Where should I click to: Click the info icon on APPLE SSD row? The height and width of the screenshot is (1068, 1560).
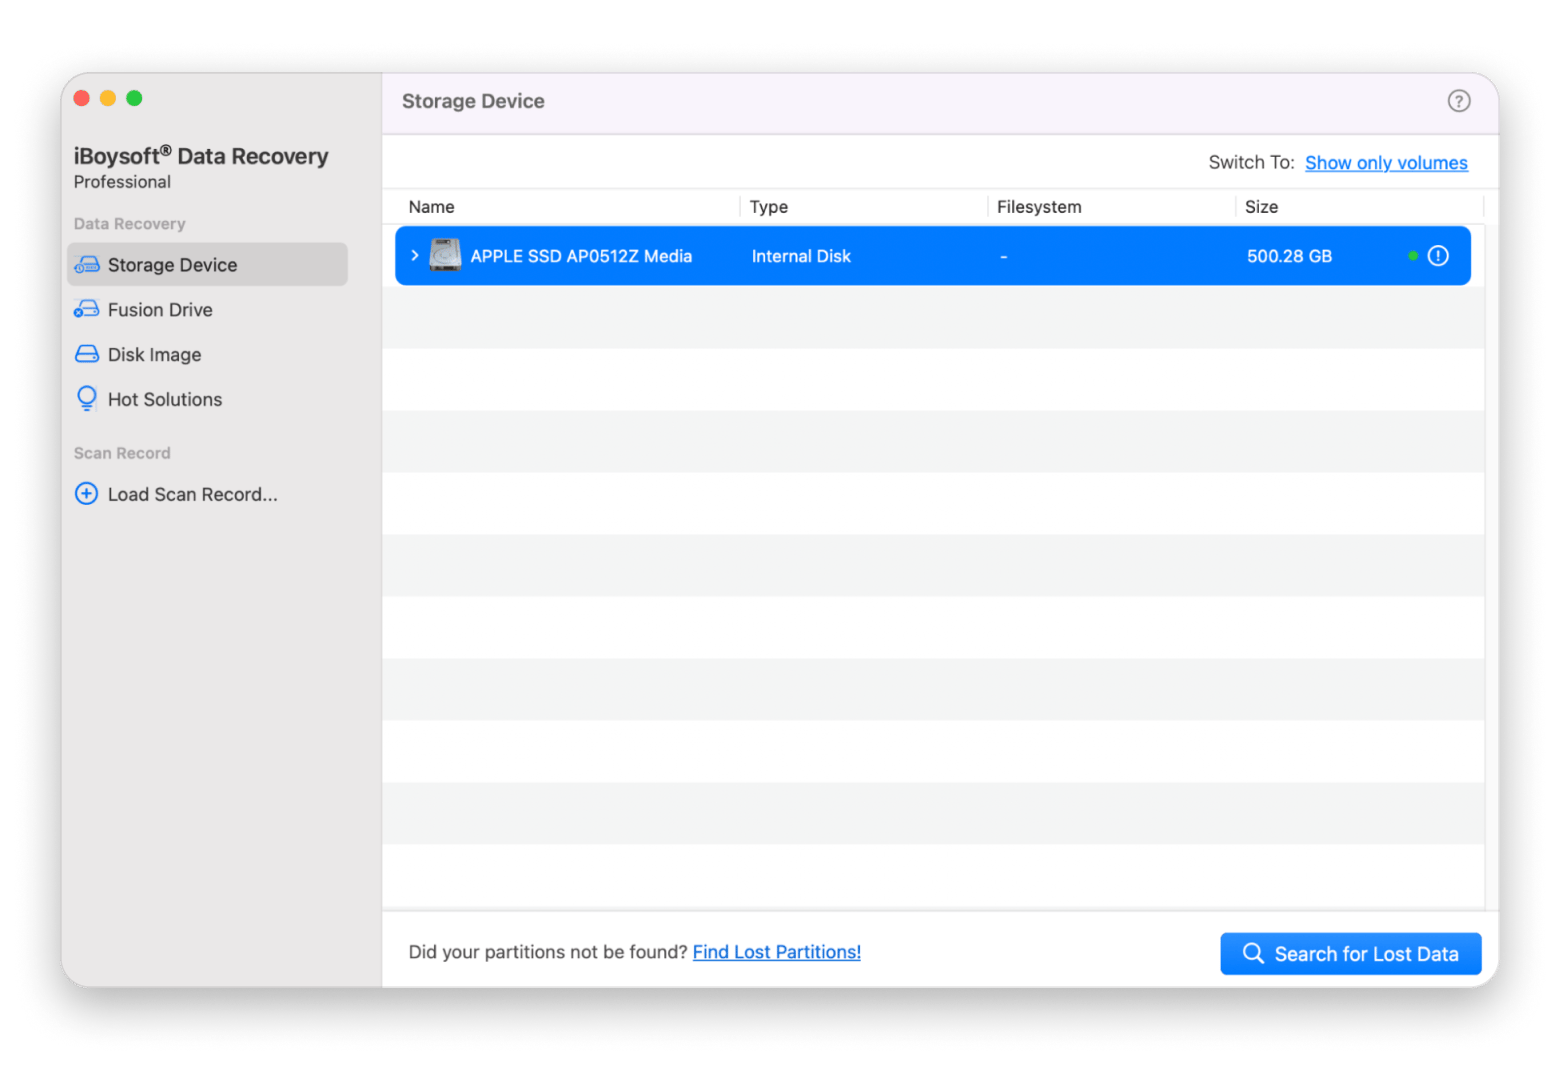tap(1437, 256)
